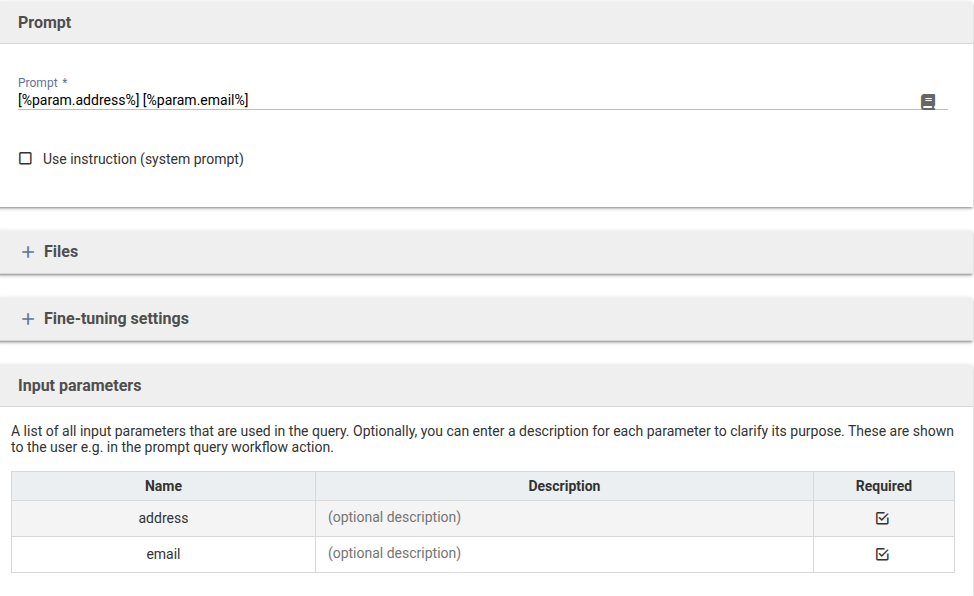Click the address optional description field
This screenshot has height=596, width=974.
tap(564, 518)
